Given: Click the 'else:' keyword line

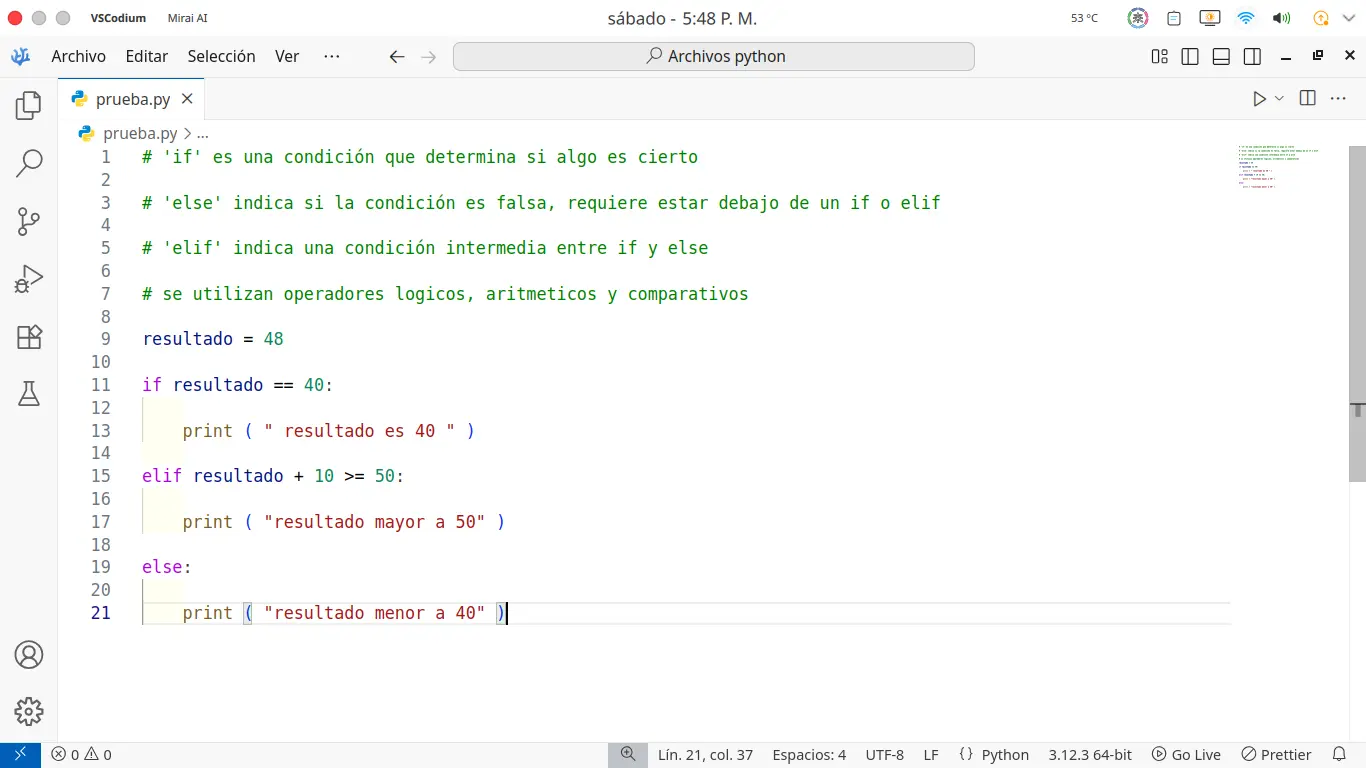Looking at the screenshot, I should [167, 567].
